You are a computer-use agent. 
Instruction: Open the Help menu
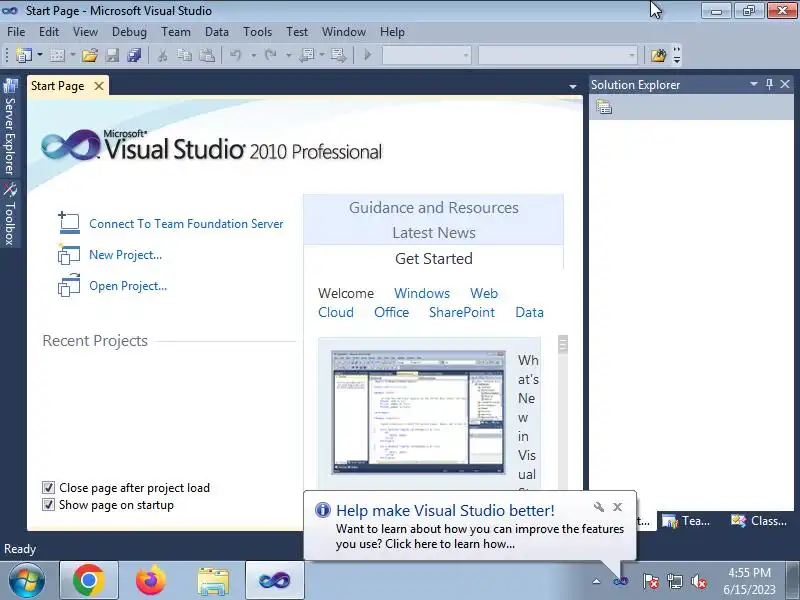point(392,32)
